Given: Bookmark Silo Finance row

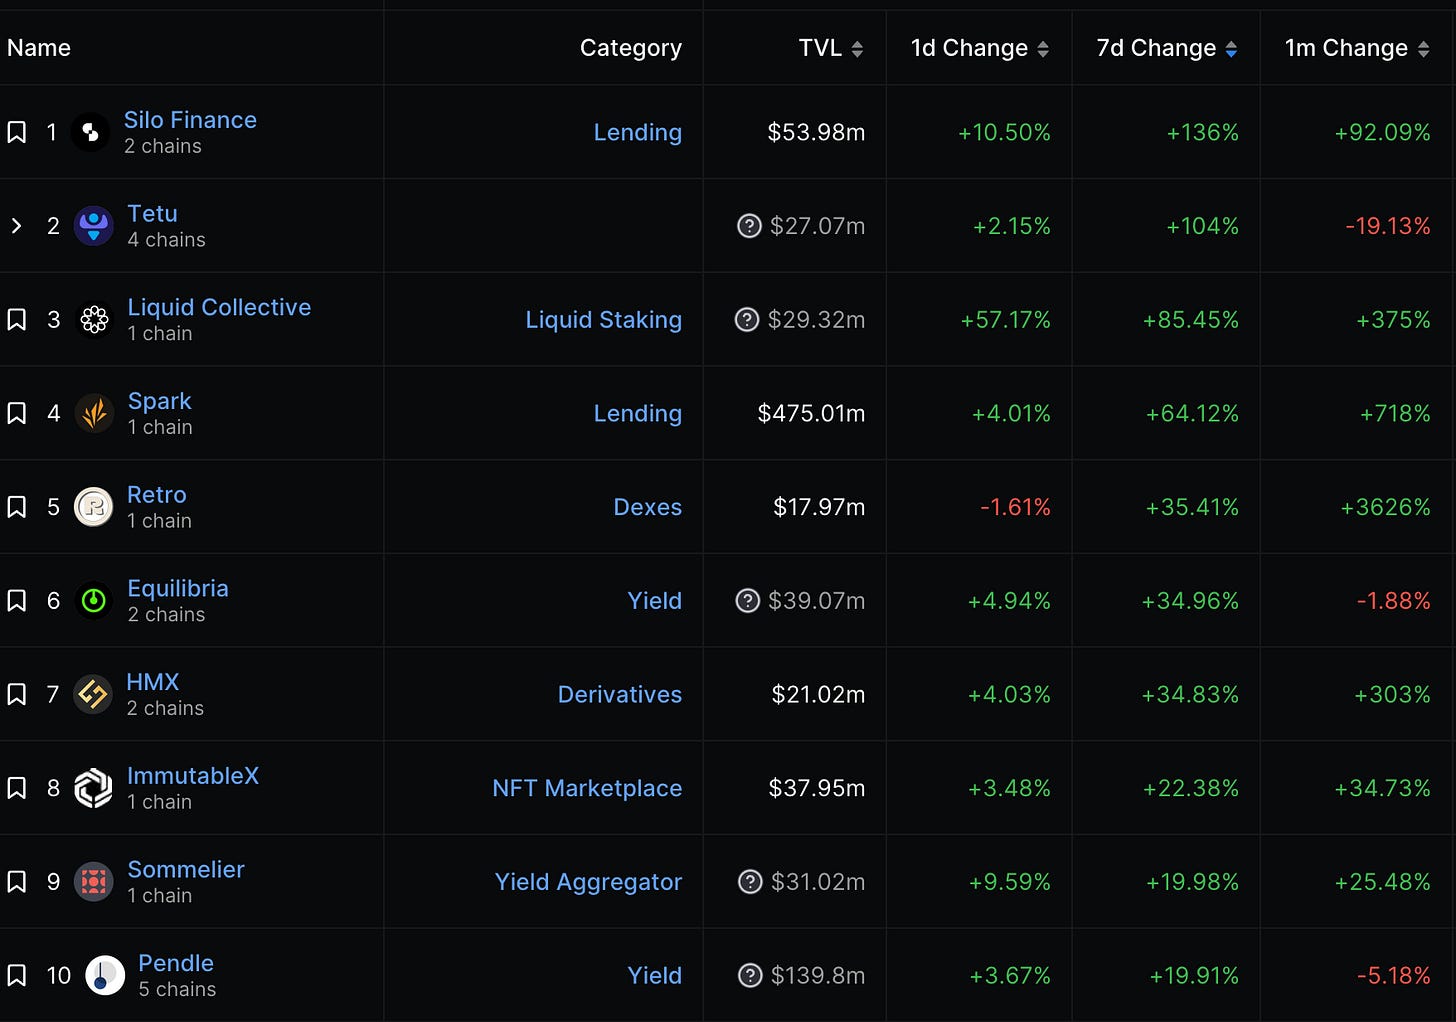Looking at the screenshot, I should point(17,132).
